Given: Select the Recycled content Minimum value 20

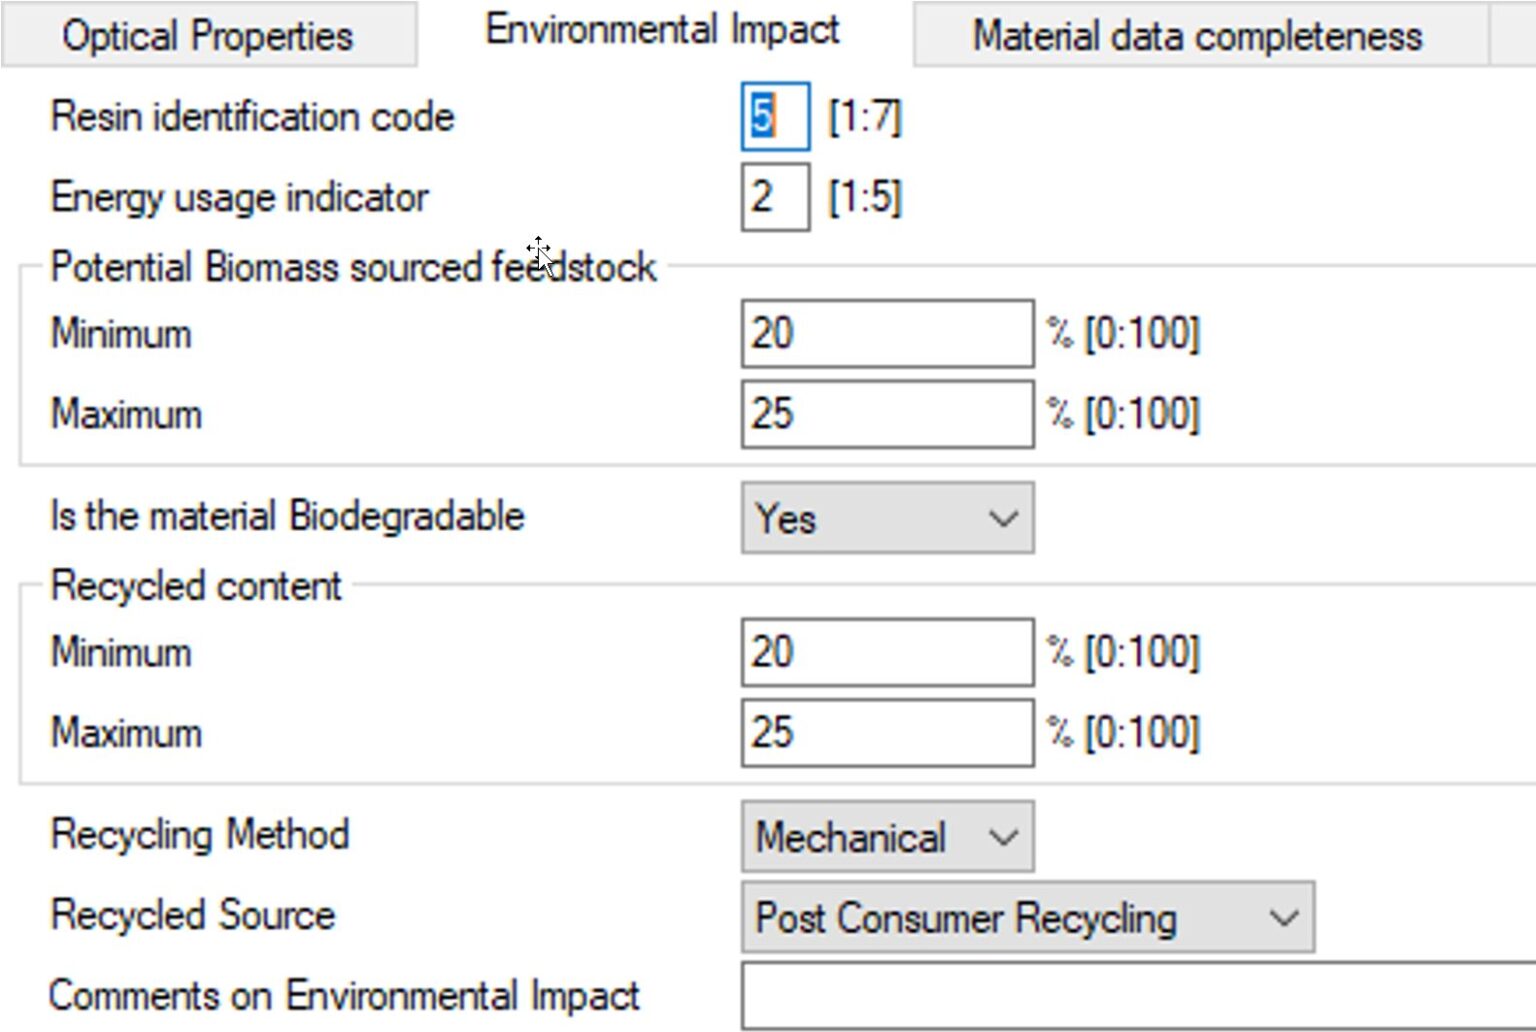Looking at the screenshot, I should (885, 651).
